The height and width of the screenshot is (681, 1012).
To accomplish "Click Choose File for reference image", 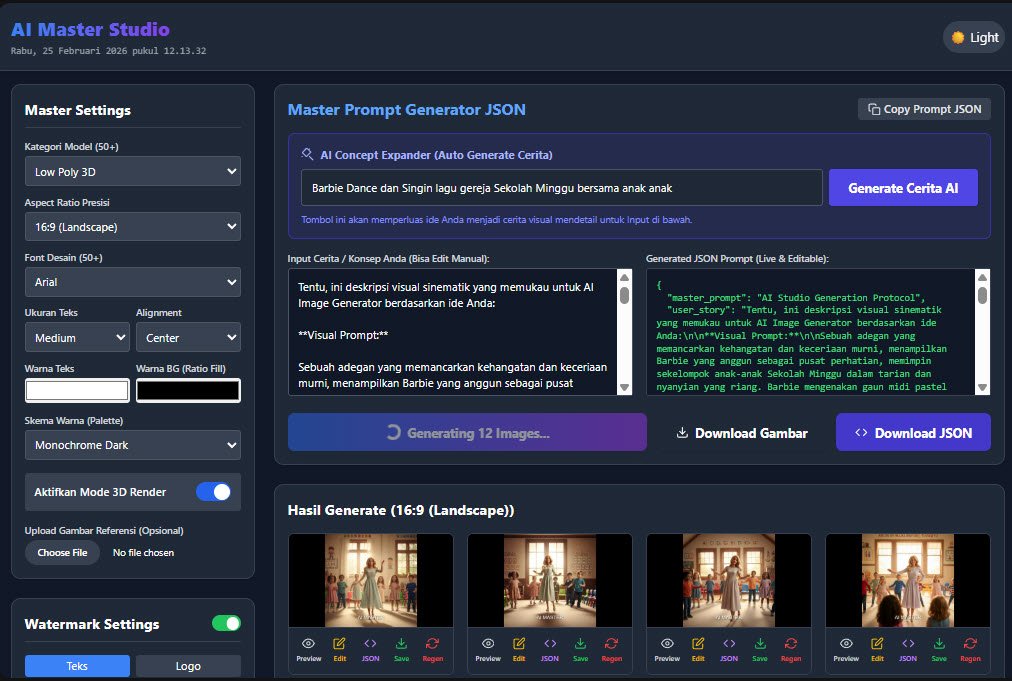I will (x=62, y=553).
